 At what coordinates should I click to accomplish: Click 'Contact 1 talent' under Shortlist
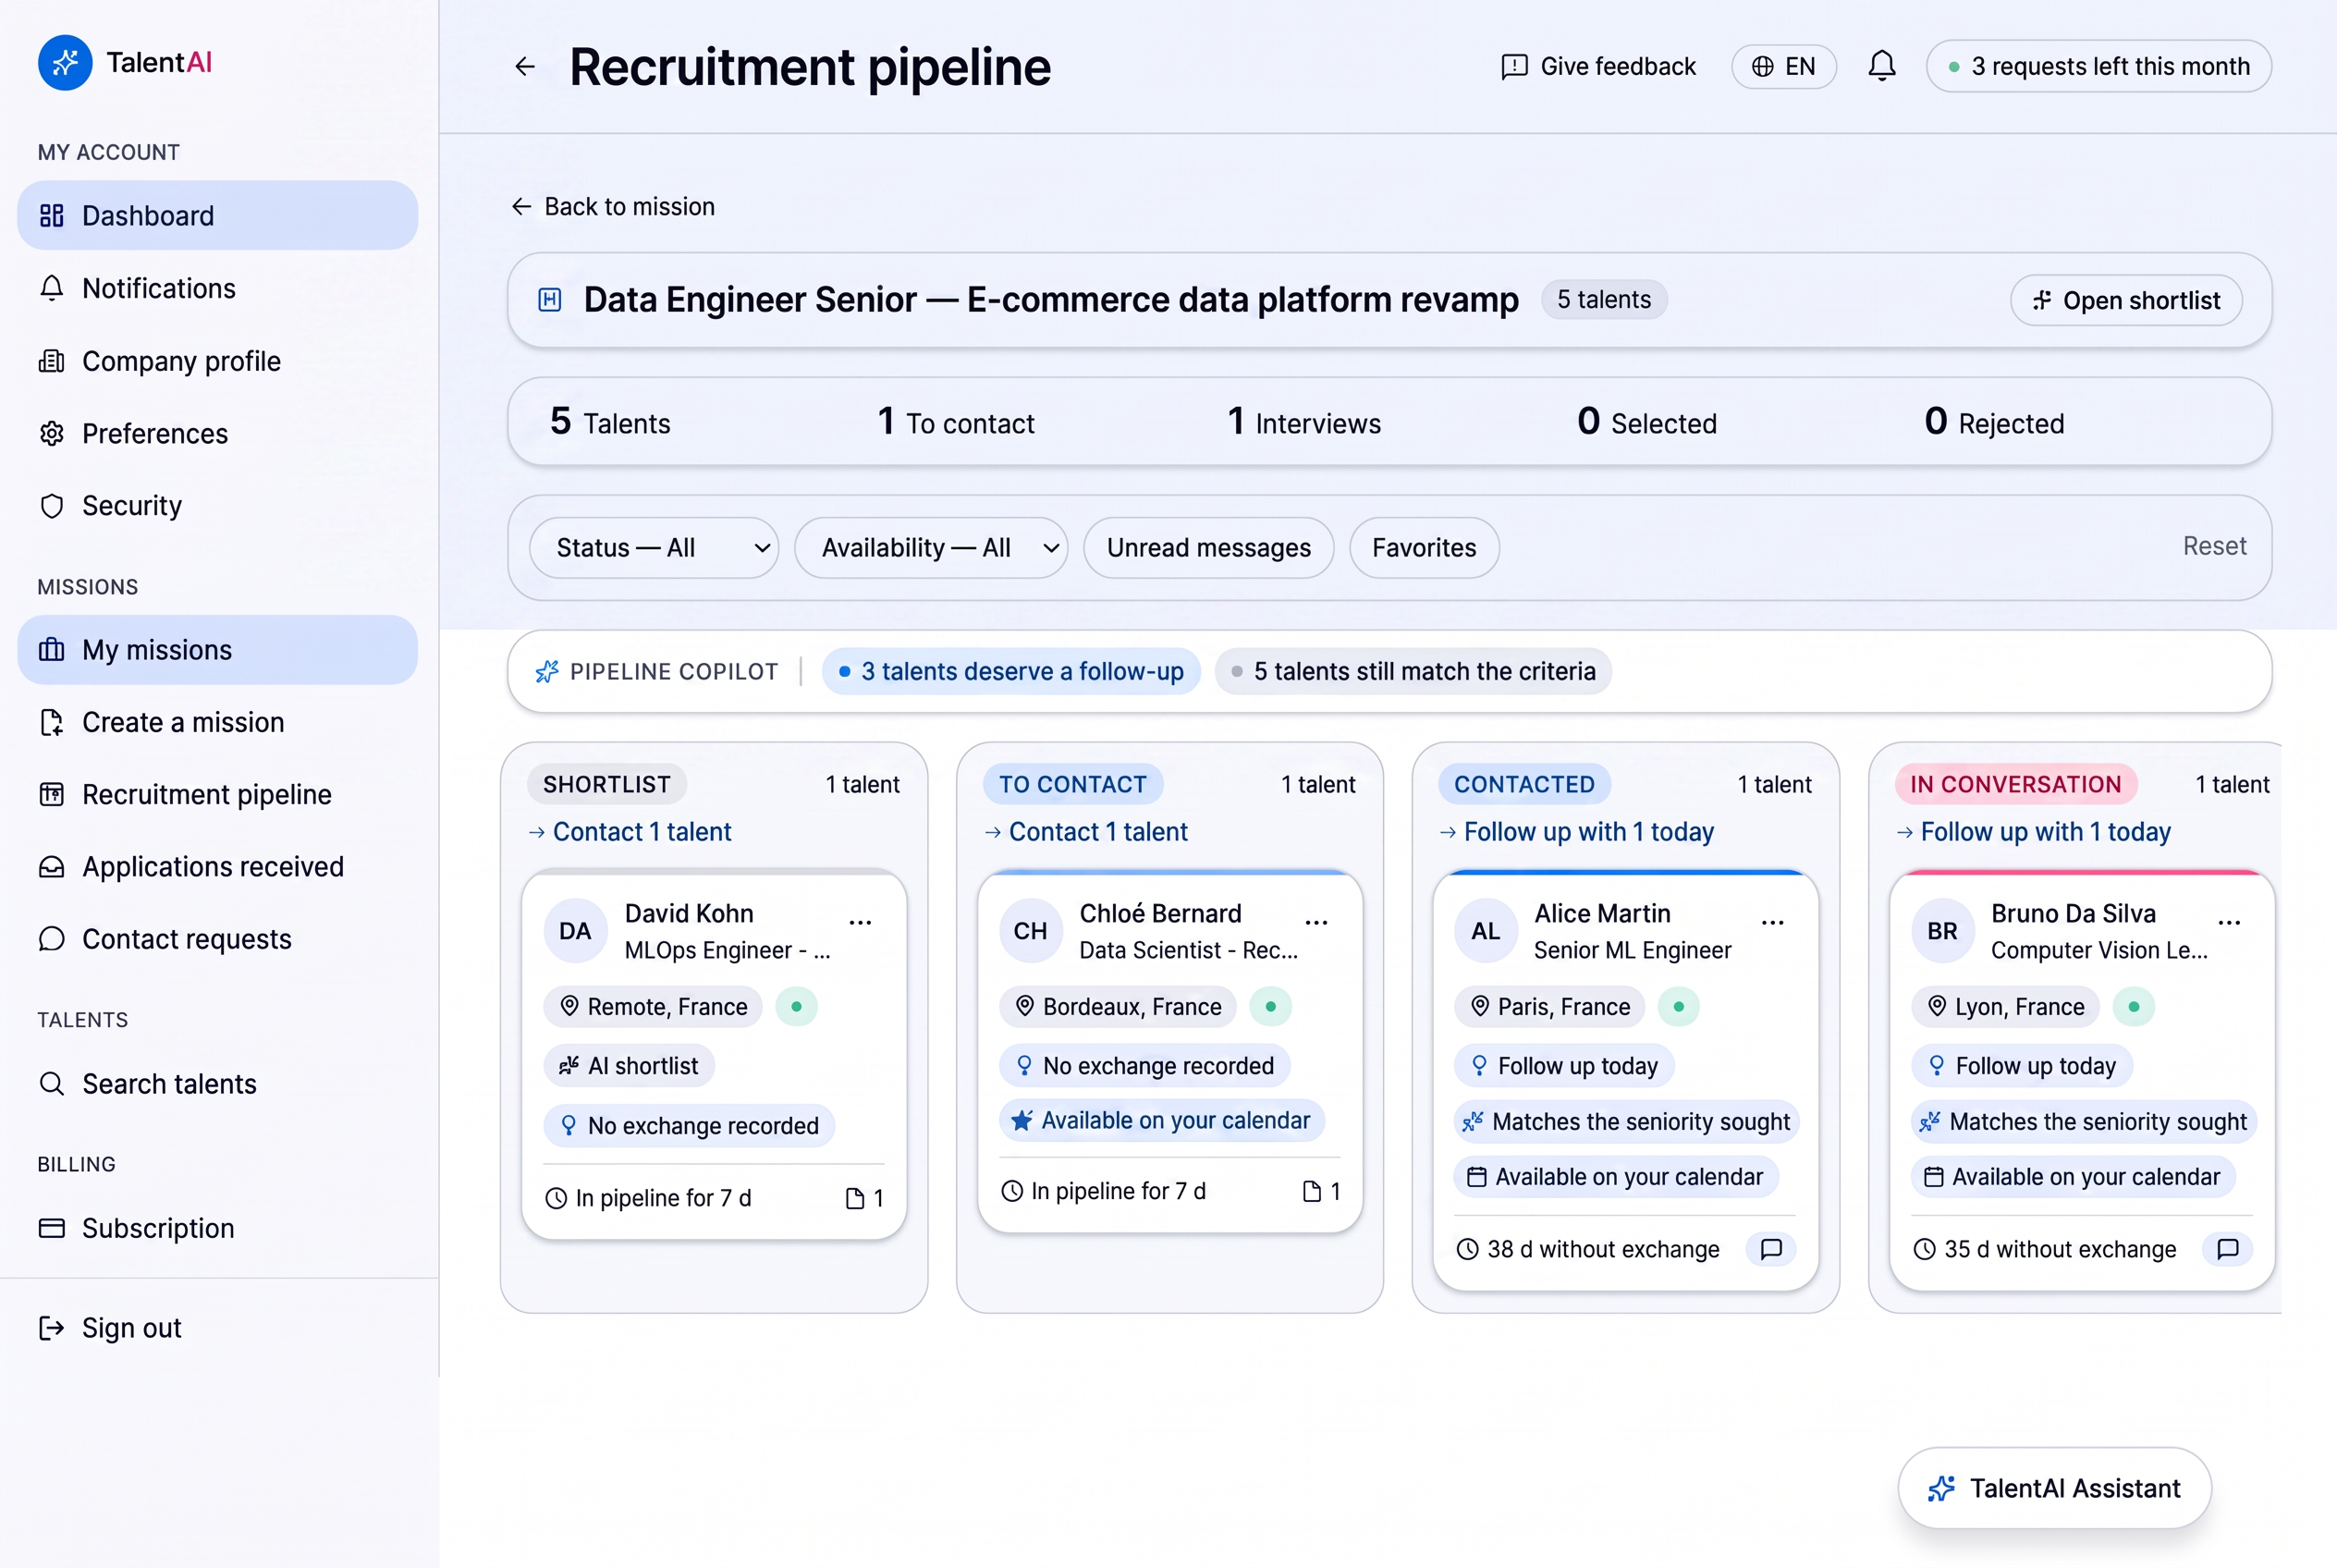630,832
